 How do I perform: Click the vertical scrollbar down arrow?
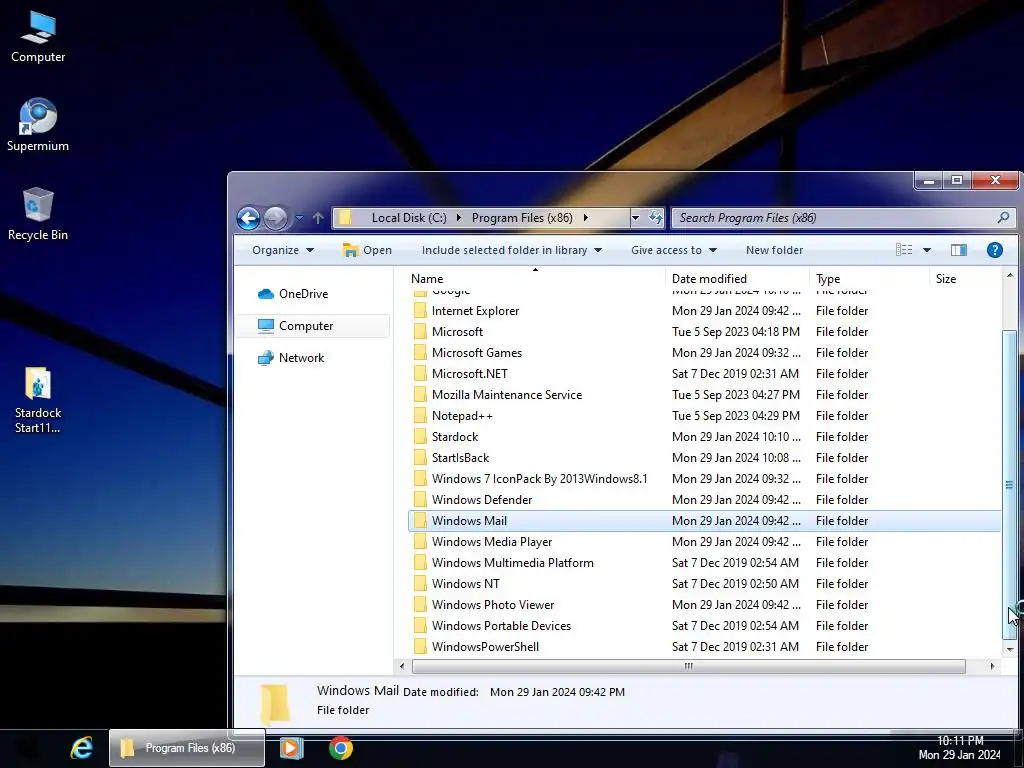click(1010, 649)
